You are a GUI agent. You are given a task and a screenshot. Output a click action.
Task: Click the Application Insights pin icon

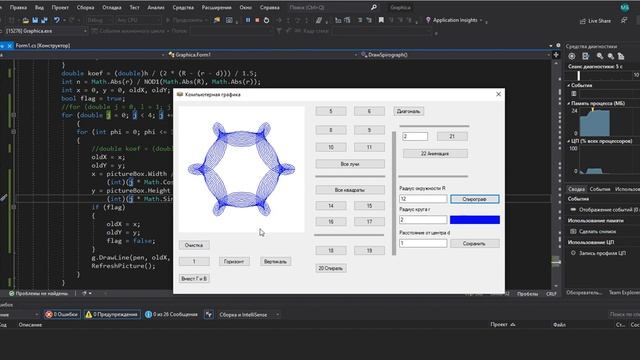click(x=428, y=20)
